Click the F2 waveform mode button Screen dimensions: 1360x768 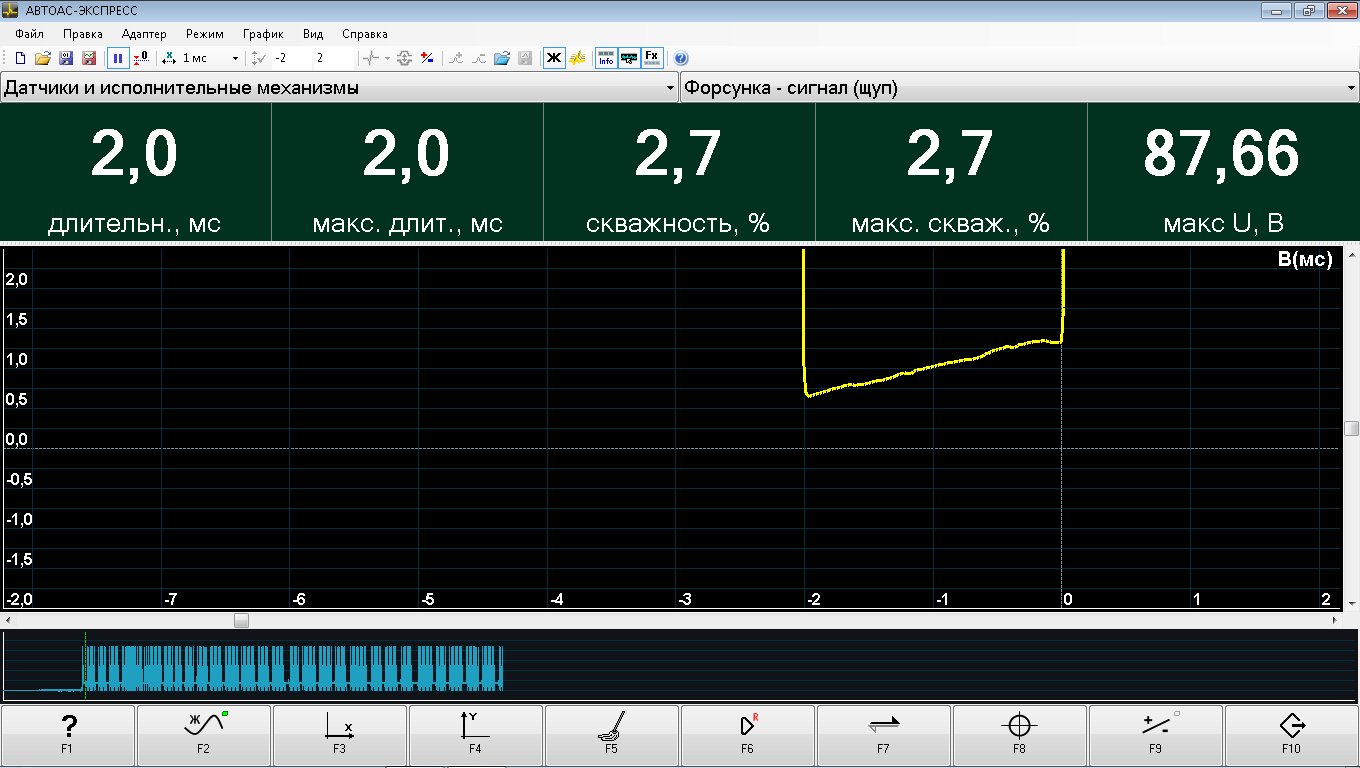point(203,735)
